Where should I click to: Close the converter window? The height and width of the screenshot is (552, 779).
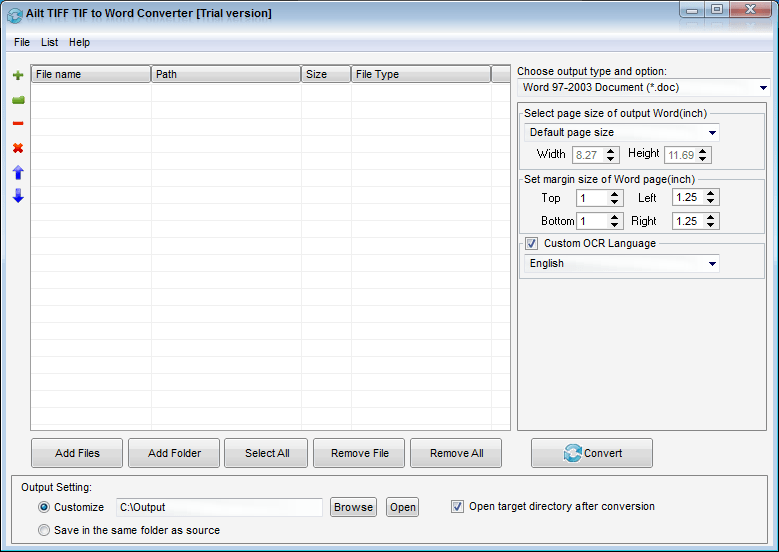tap(751, 10)
